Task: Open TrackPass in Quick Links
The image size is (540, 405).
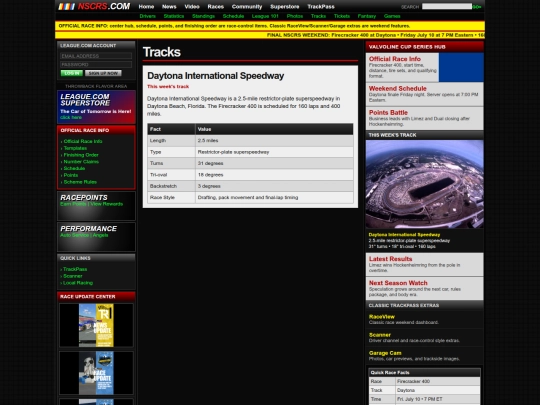Action: [75, 269]
